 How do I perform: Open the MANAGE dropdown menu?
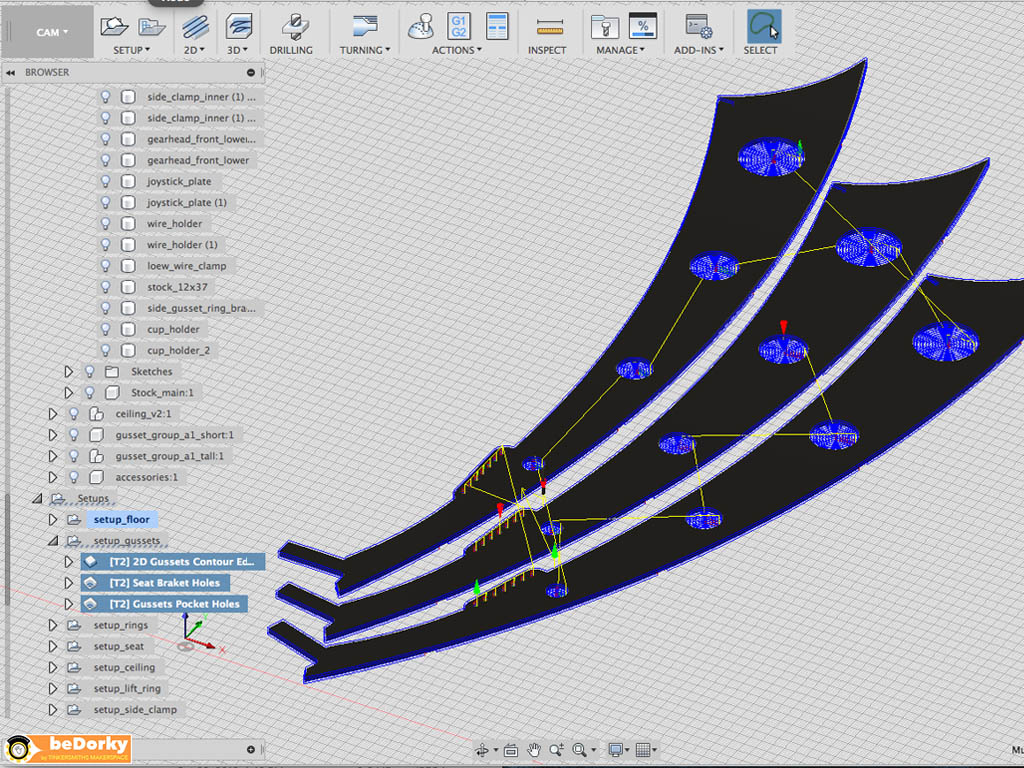coord(620,50)
